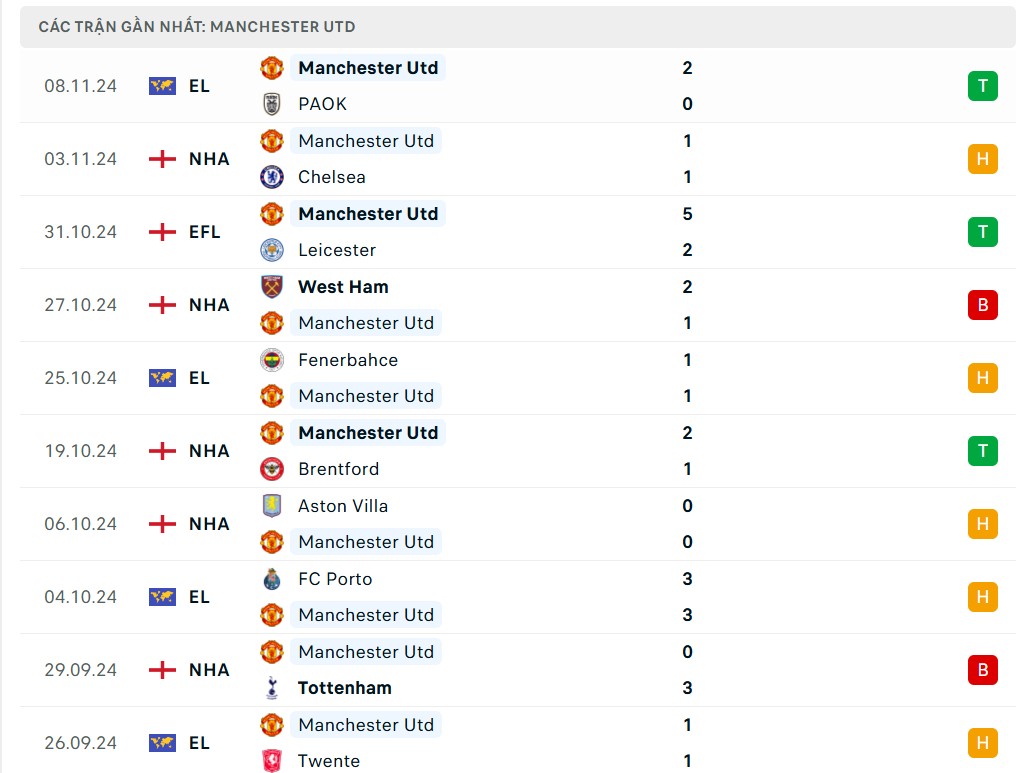Click the England flag on 03.11.24 row
This screenshot has height=773, width=1028.
point(162,159)
